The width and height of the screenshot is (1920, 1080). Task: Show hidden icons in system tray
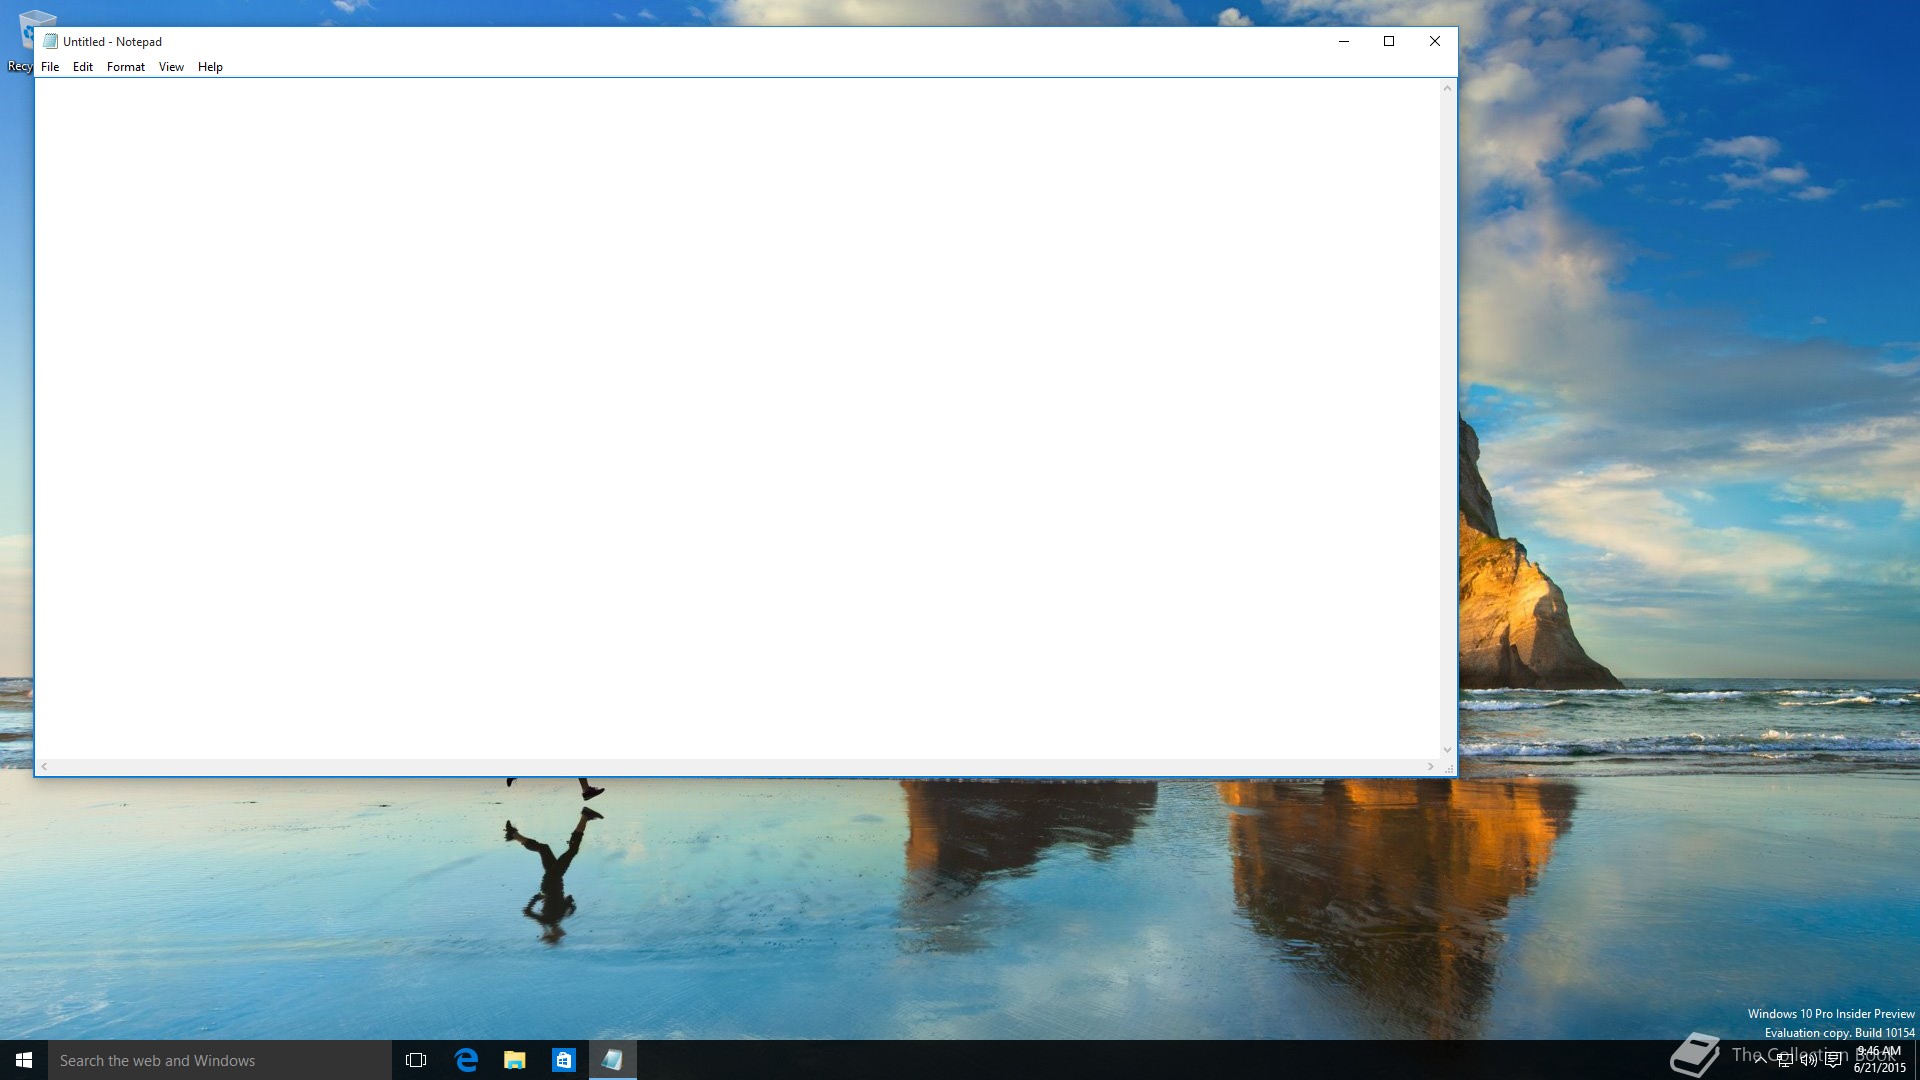point(1760,1060)
